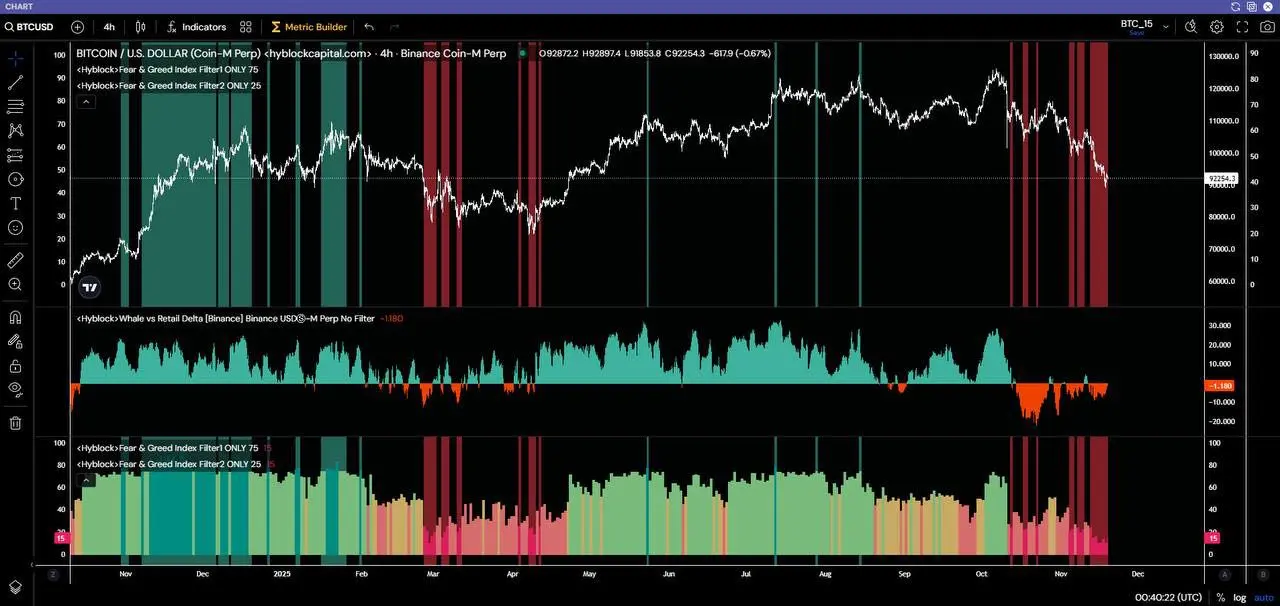Open the BTCUSD symbol search
This screenshot has width=1280, height=606.
pos(31,27)
